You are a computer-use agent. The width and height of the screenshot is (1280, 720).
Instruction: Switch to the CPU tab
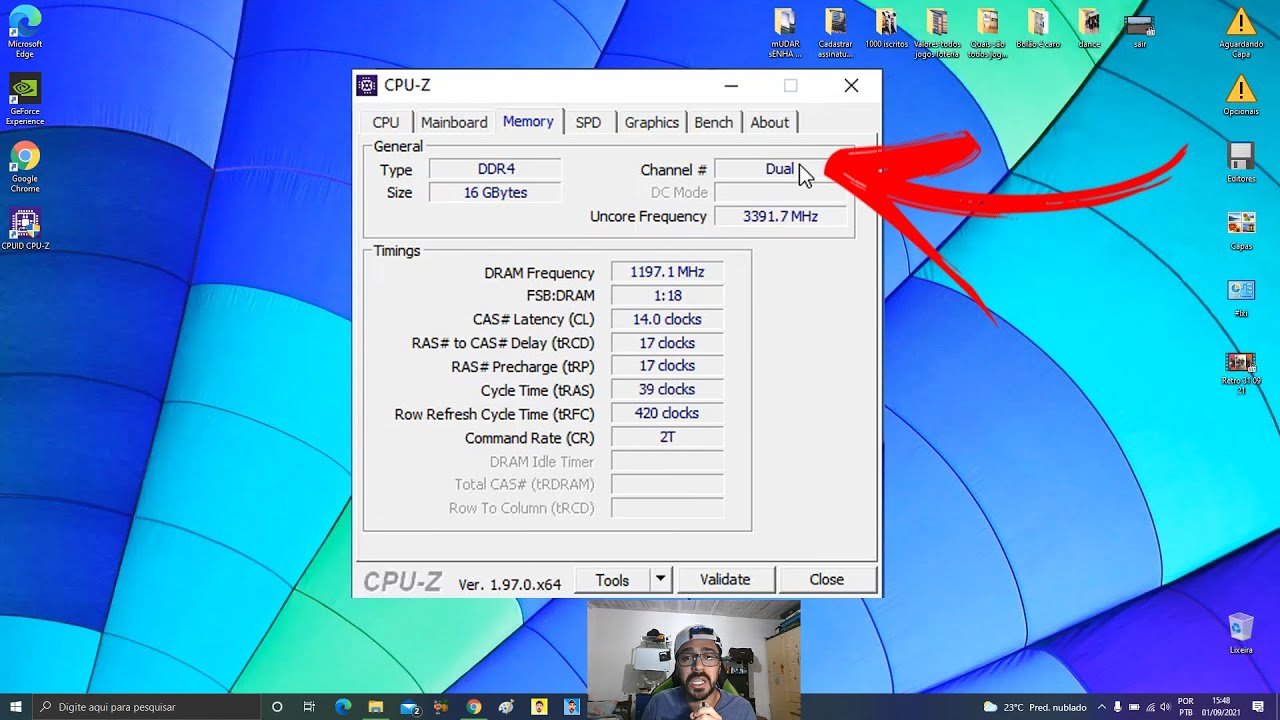386,122
